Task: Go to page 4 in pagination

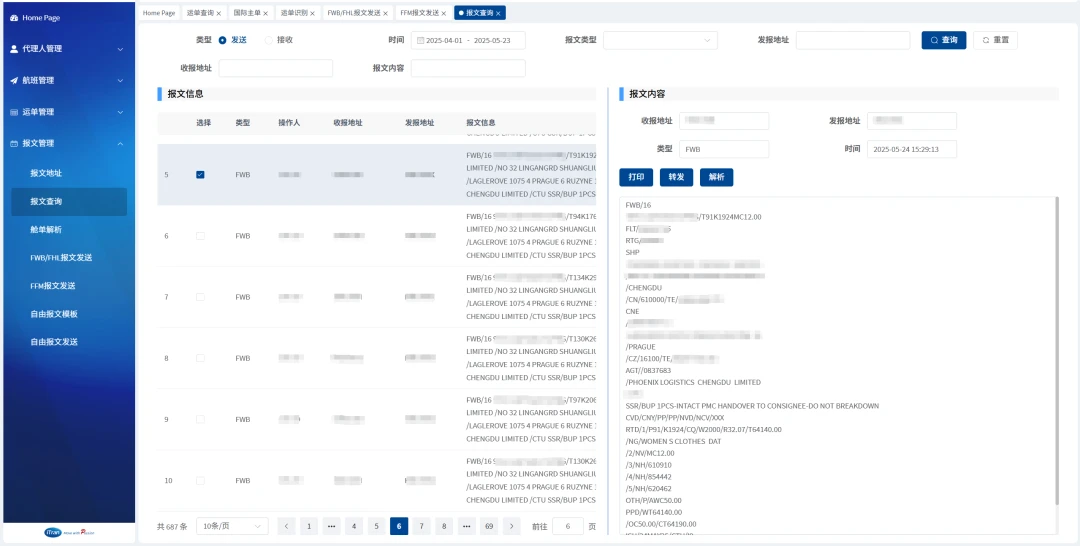Action: [354, 526]
